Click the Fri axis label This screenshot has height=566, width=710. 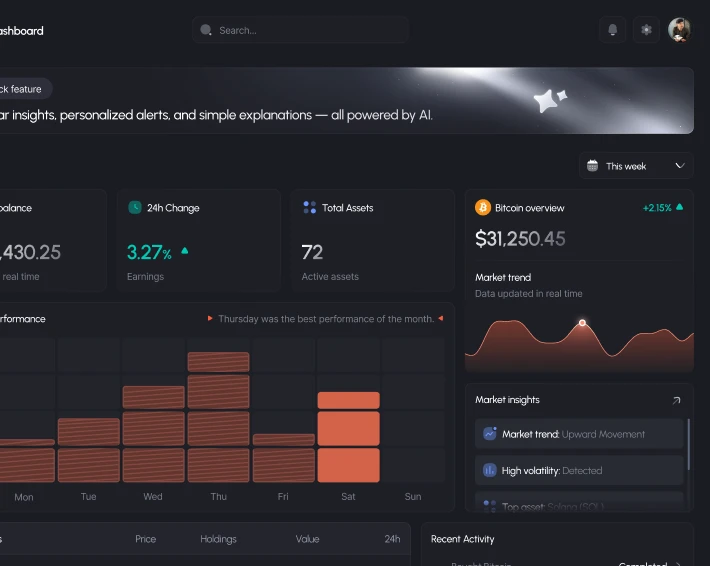pos(283,497)
